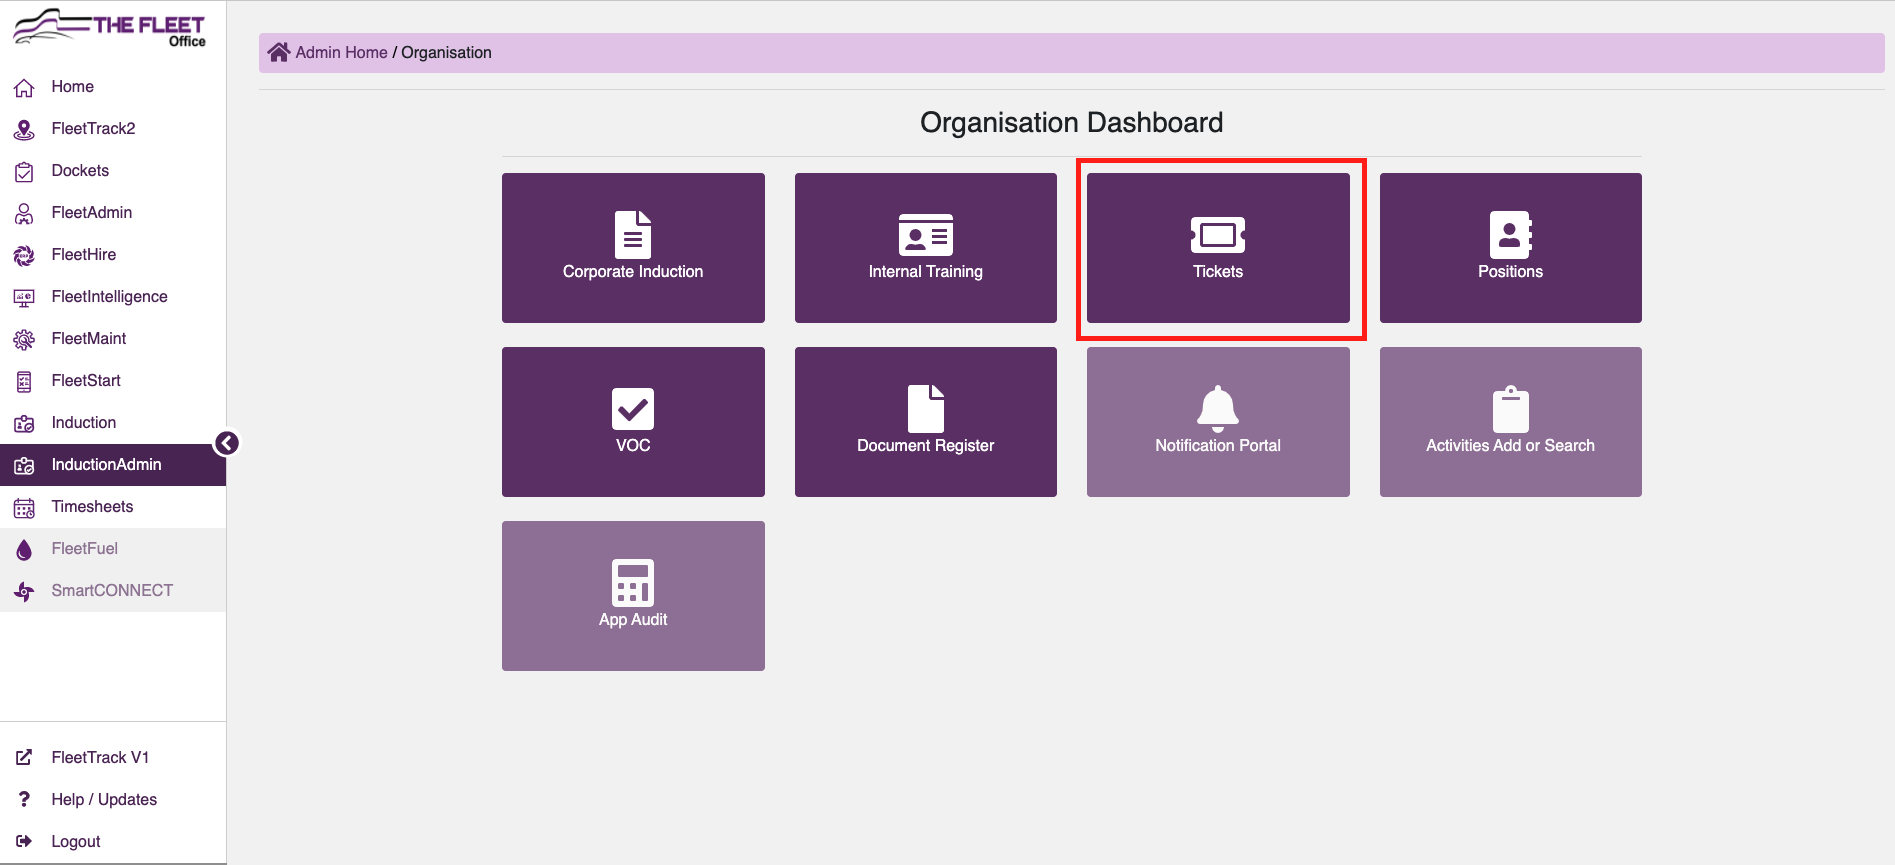Open the SmartCONNECT menu entry

pos(113,591)
